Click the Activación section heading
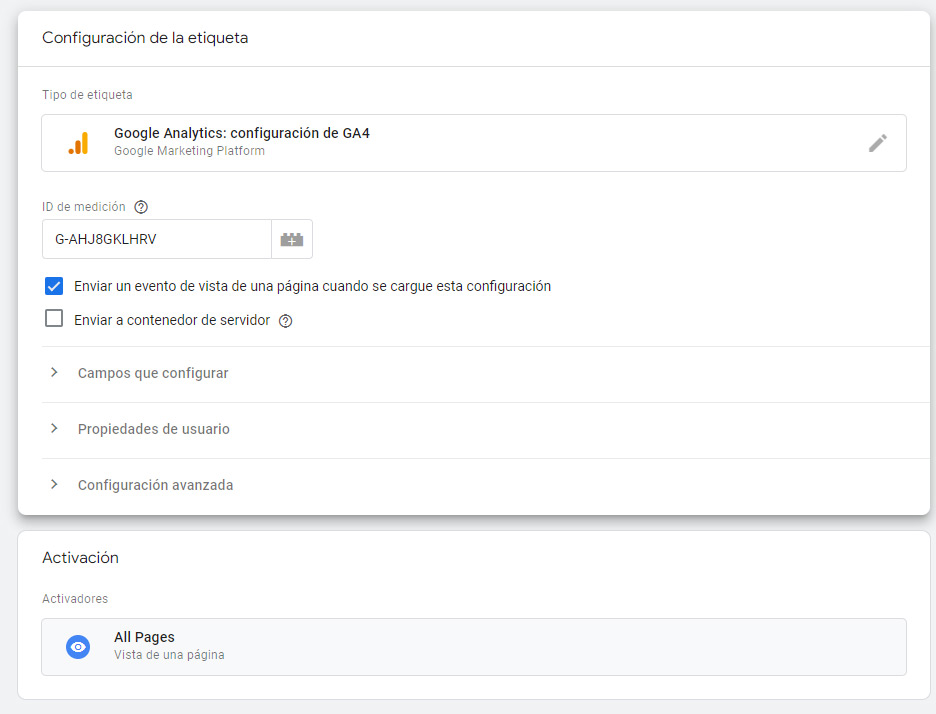 point(81,558)
